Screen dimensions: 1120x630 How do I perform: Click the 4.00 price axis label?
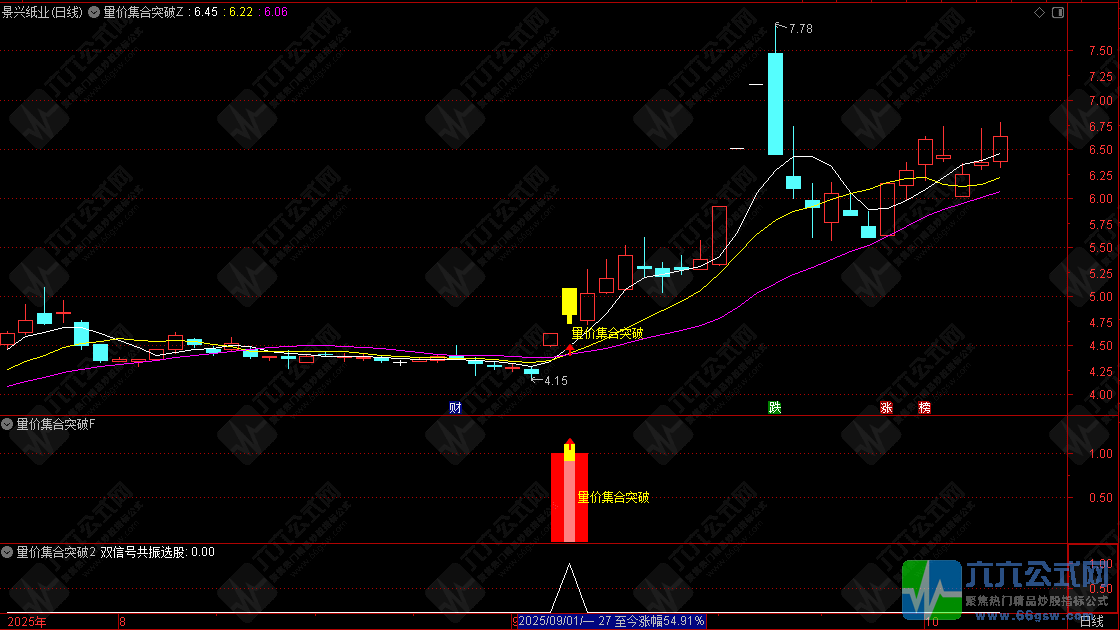1101,394
